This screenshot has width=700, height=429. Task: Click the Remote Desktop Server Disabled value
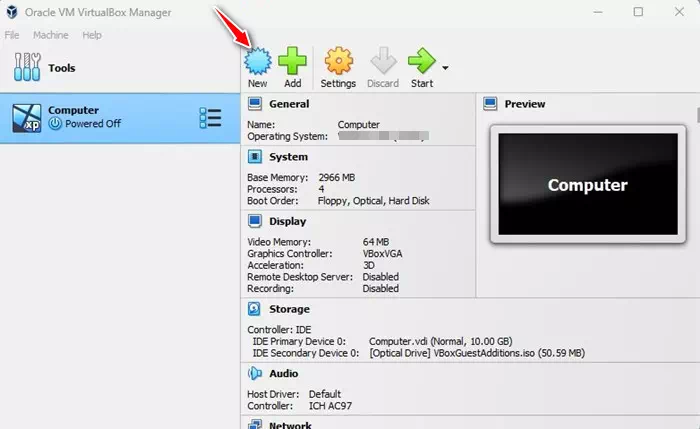point(380,277)
